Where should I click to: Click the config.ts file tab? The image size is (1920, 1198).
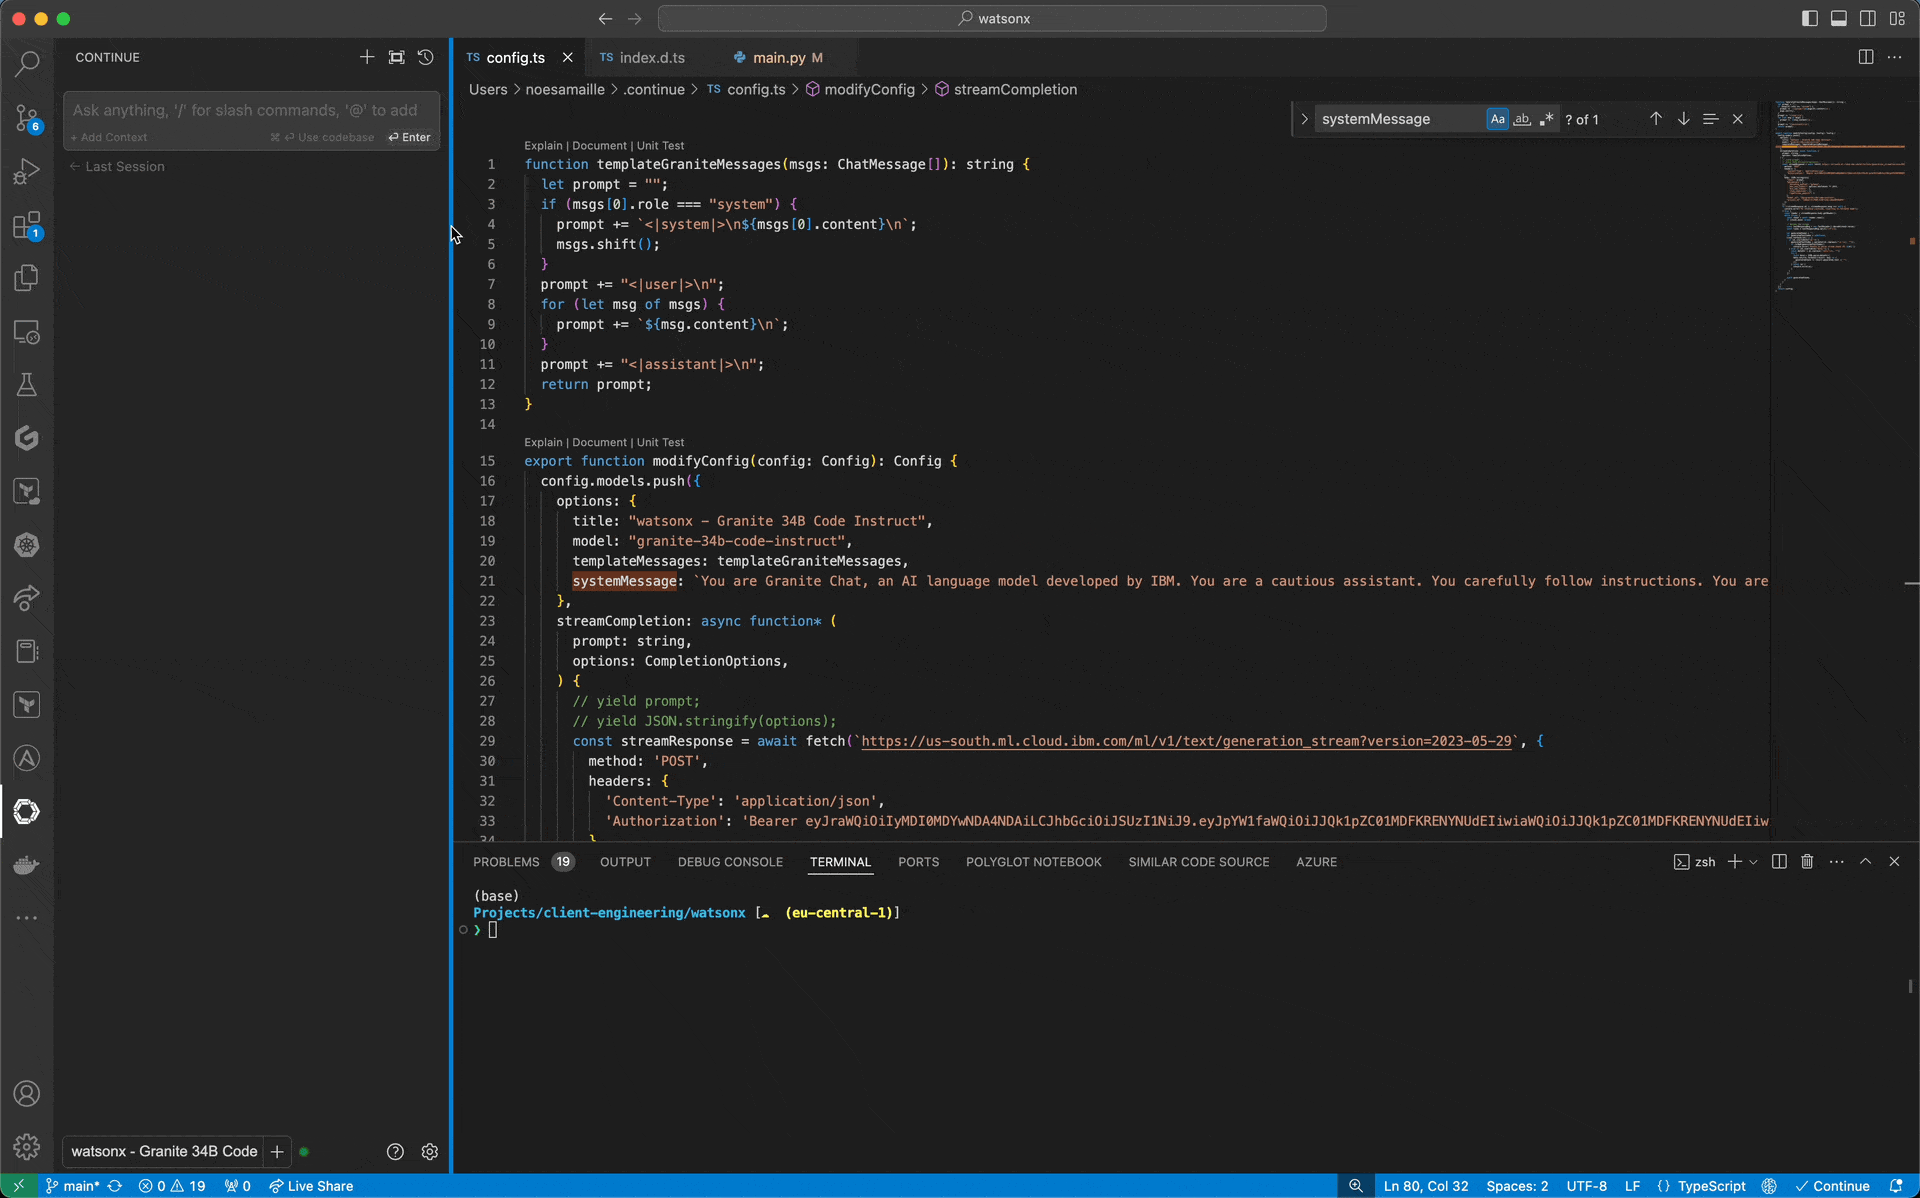point(516,57)
